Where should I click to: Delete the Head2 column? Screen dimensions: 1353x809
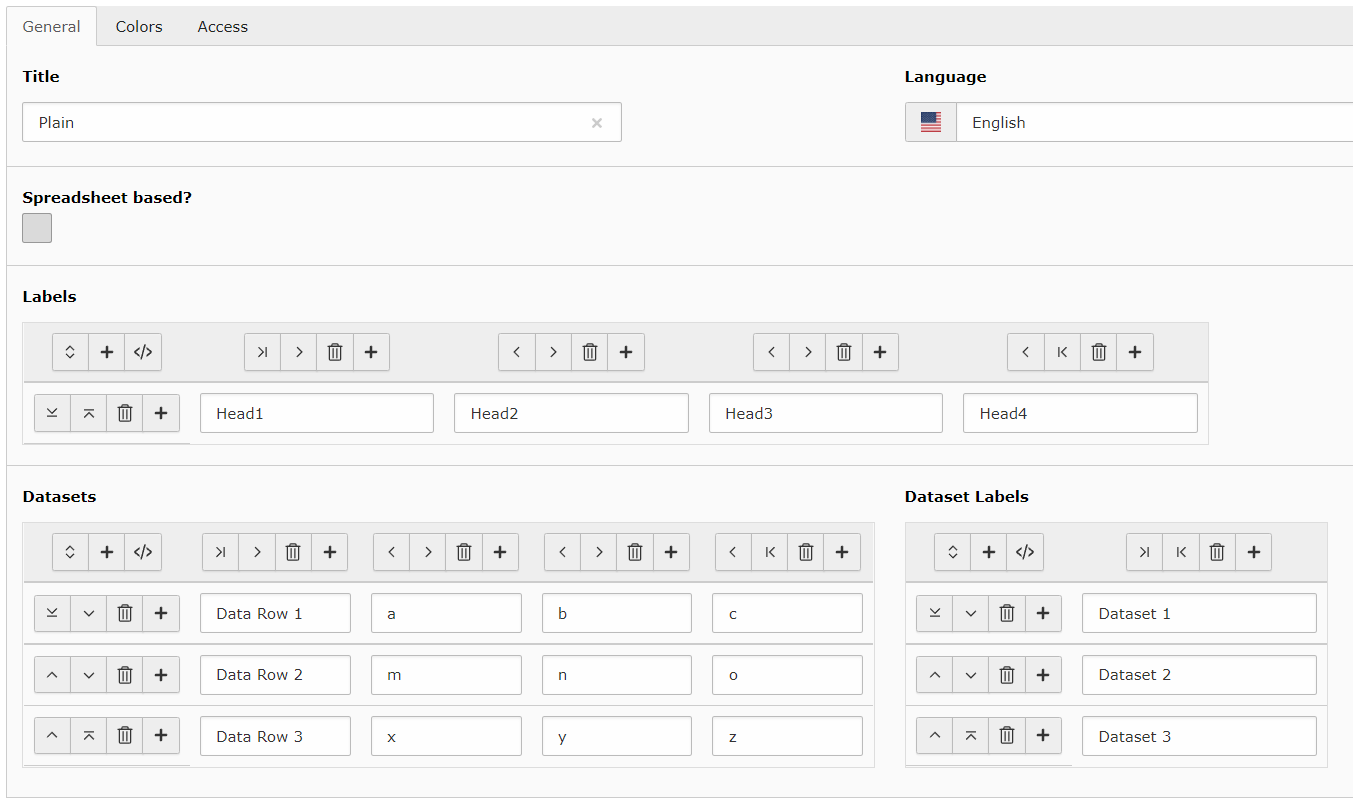click(589, 352)
